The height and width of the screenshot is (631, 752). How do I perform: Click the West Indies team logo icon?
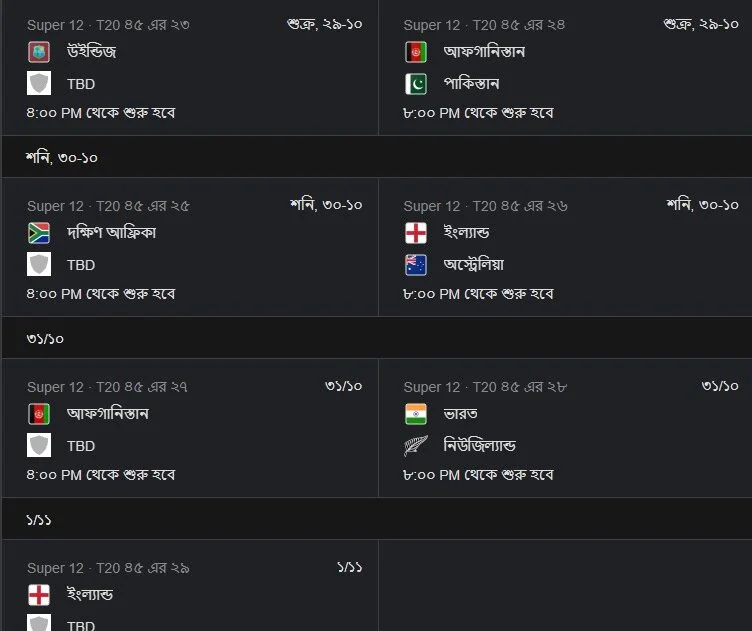[x=39, y=52]
